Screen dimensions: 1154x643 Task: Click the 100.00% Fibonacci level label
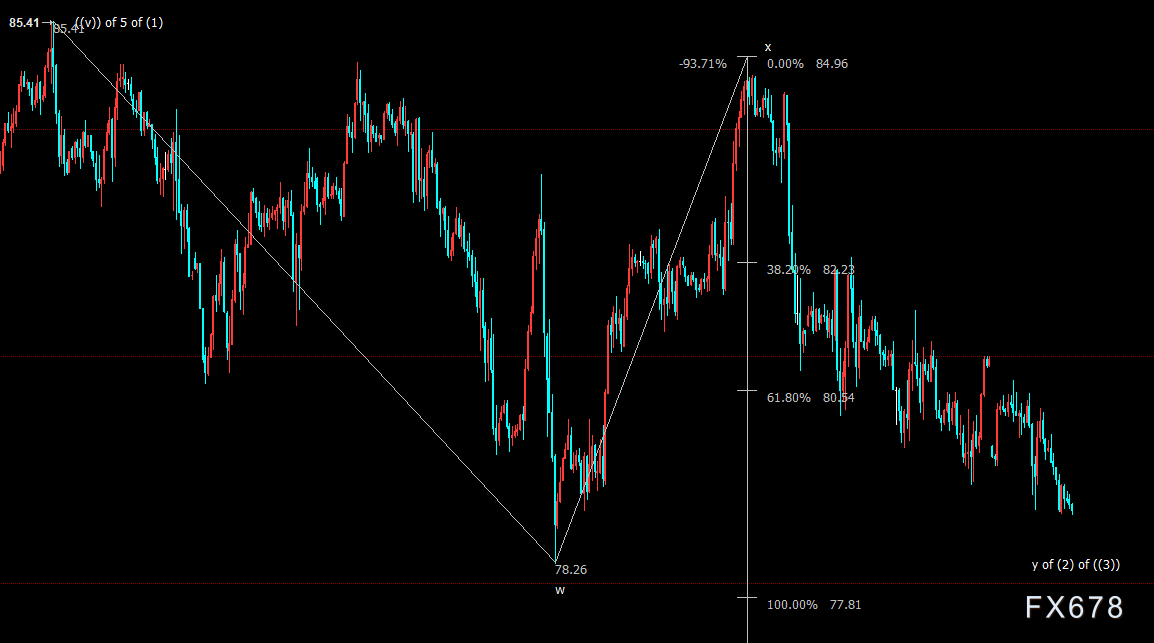click(x=792, y=605)
